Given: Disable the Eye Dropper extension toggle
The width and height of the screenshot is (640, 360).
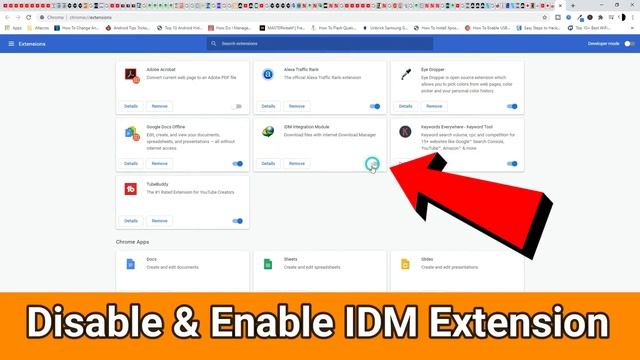Looking at the screenshot, I should [x=512, y=106].
